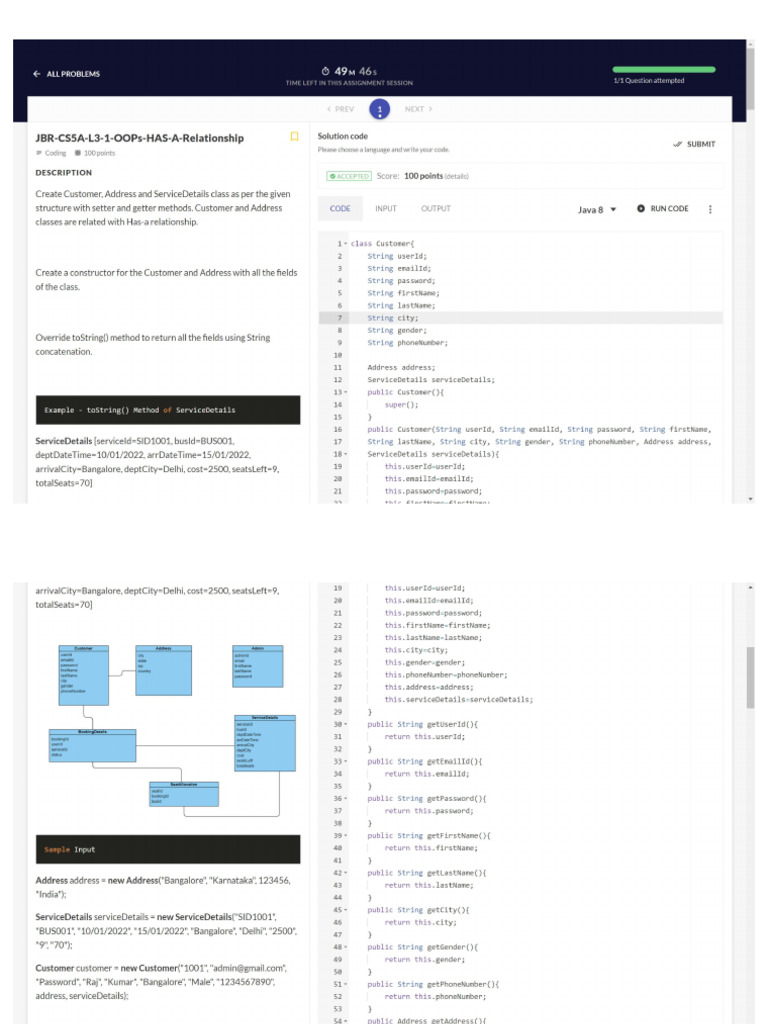Select question number 1 circle
This screenshot has width=768, height=1024.
[379, 109]
